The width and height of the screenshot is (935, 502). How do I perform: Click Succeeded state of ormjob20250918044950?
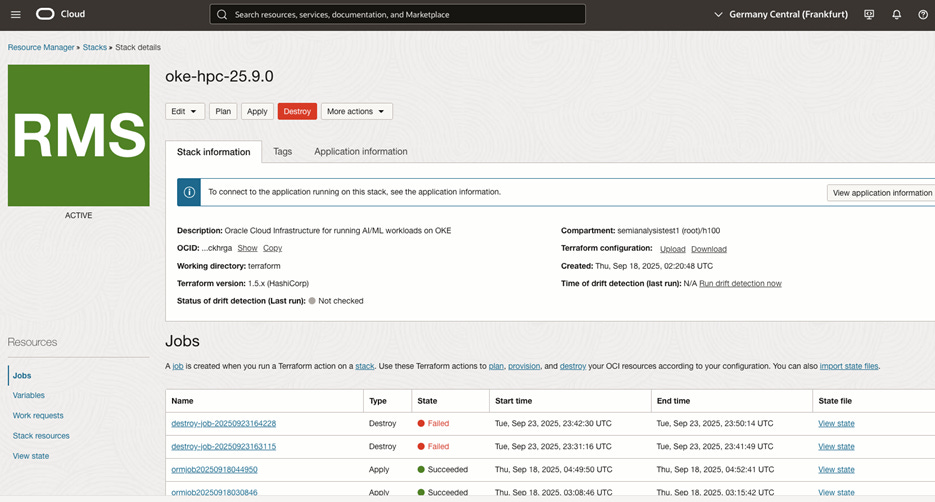click(443, 470)
